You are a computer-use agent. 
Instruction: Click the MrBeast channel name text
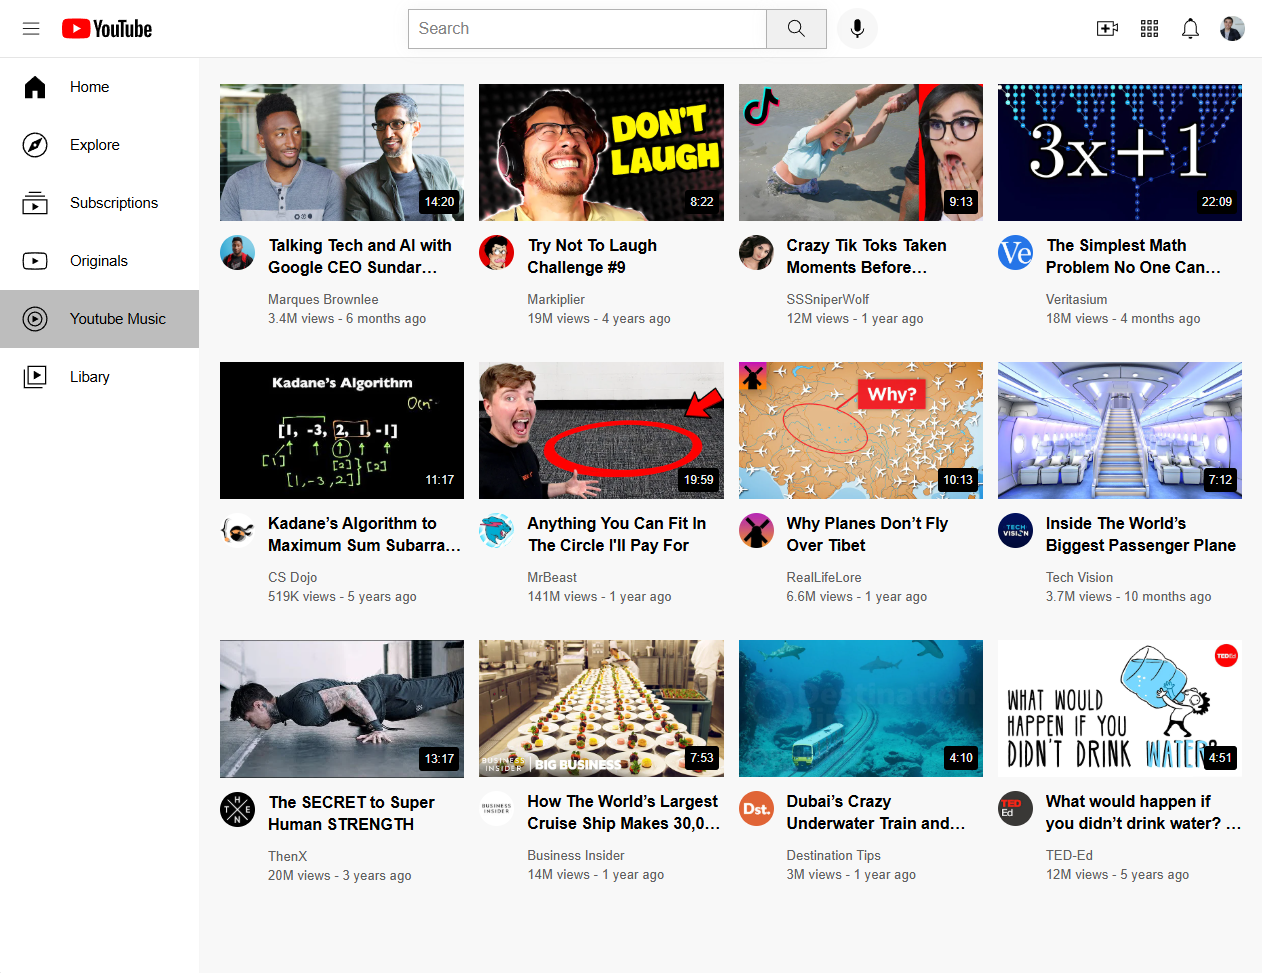[x=552, y=577]
